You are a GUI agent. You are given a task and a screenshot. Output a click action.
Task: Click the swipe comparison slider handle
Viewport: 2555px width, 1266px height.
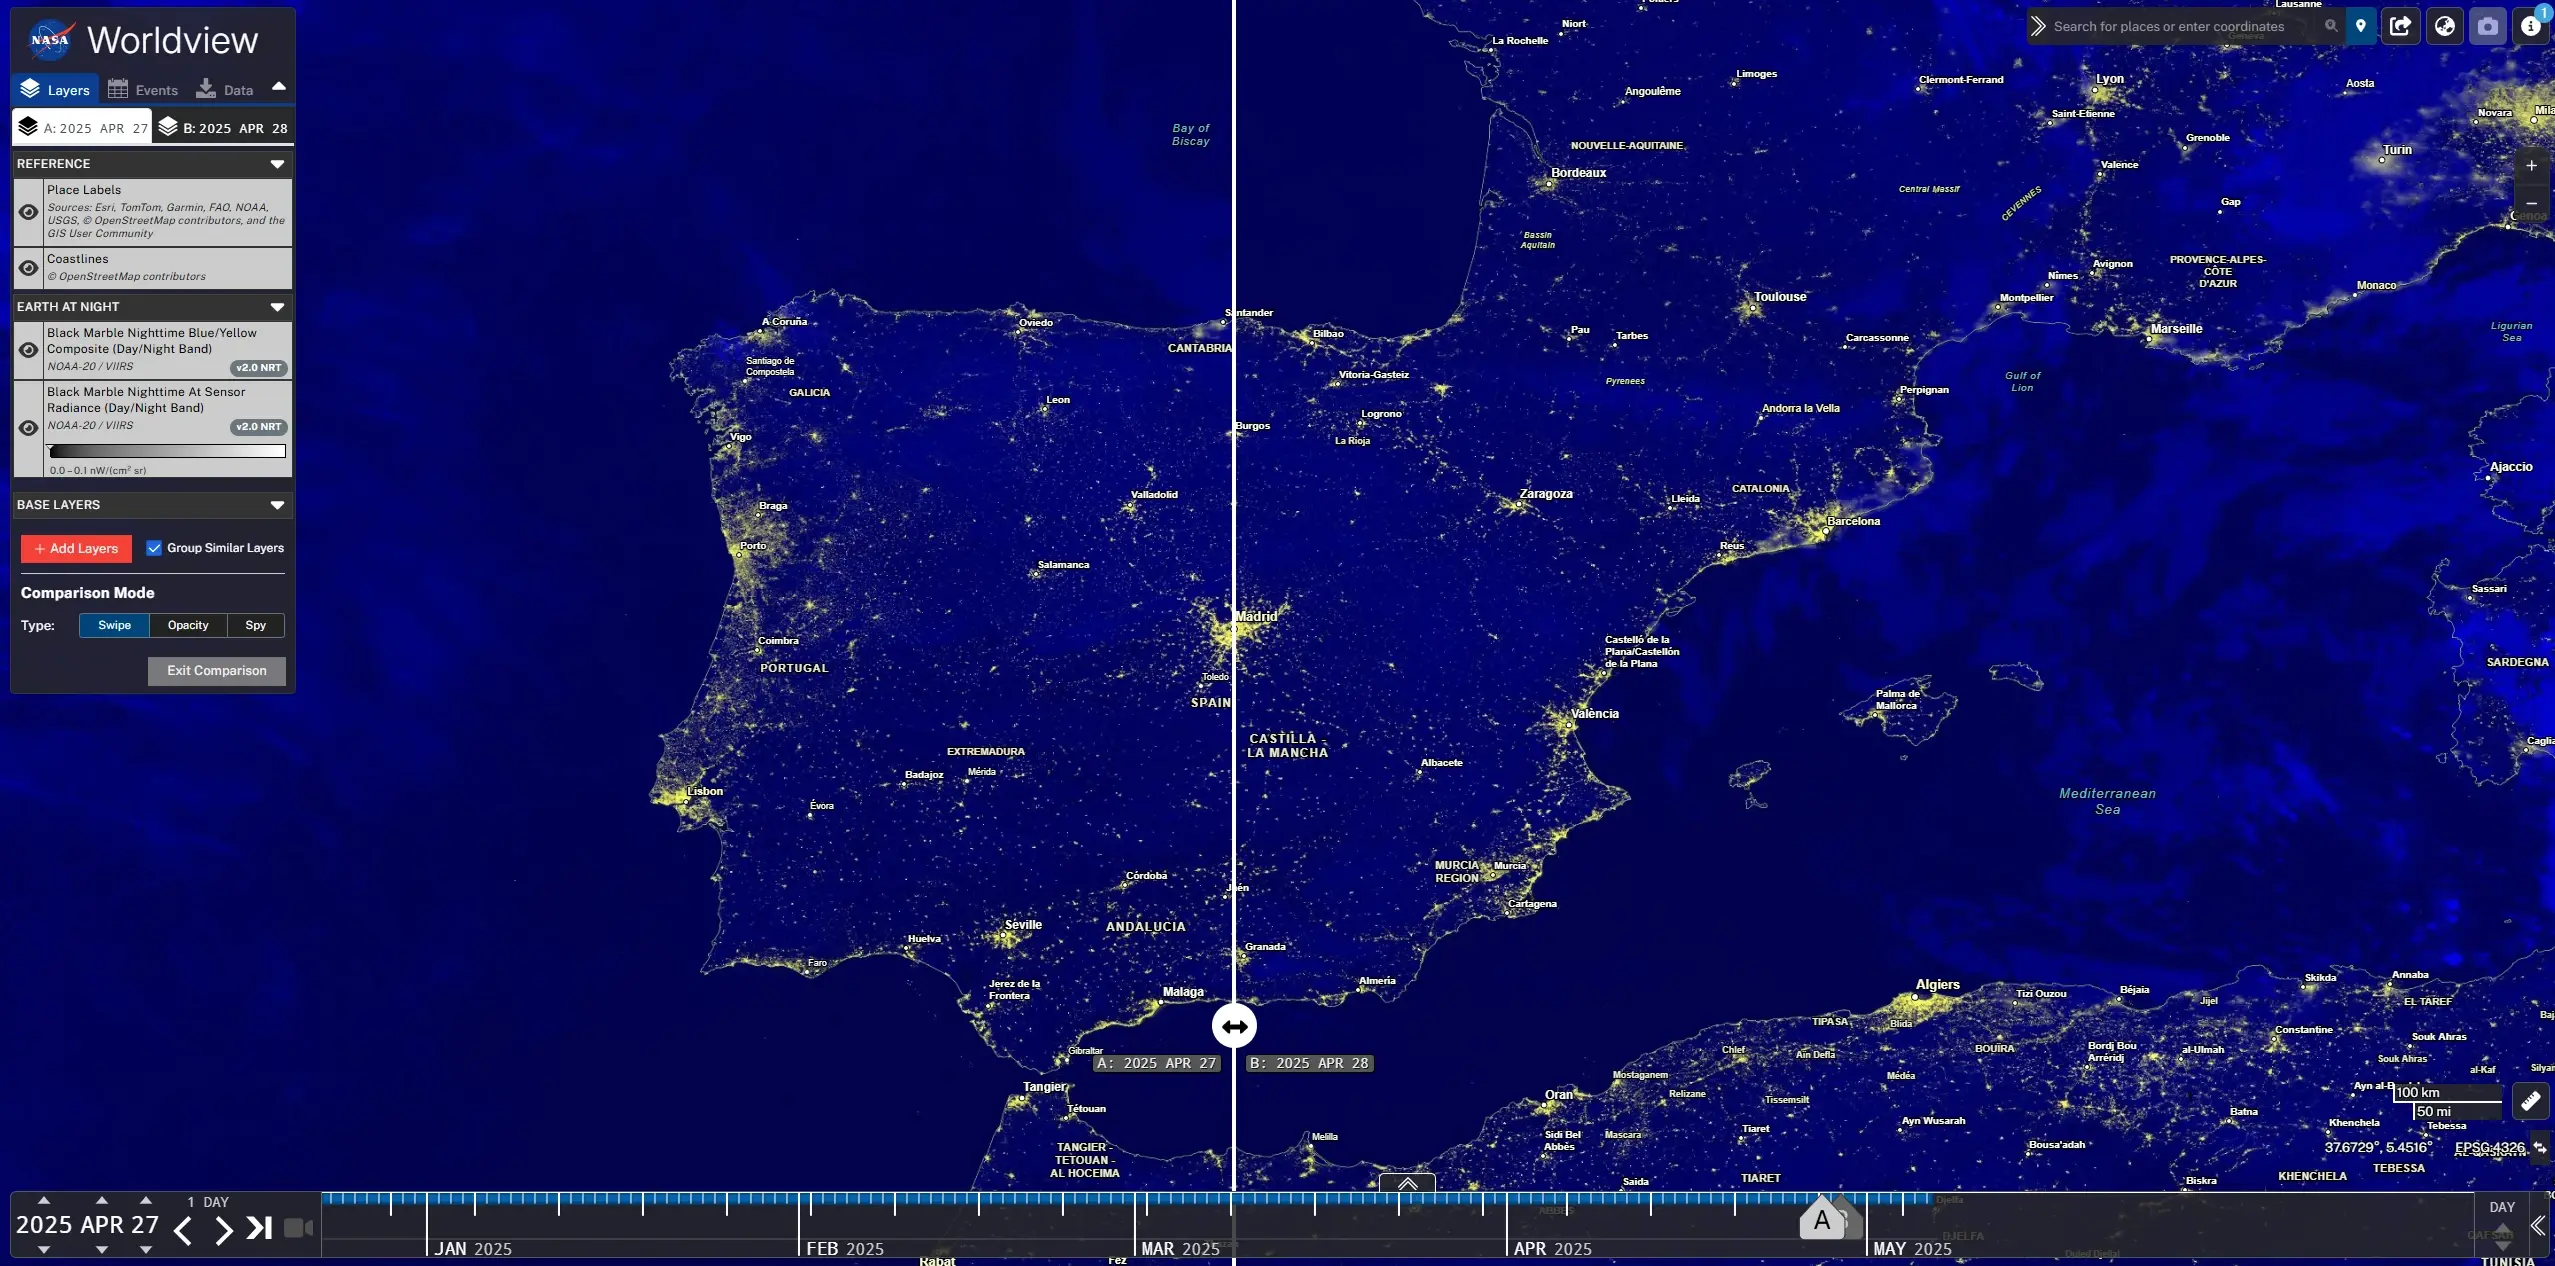coord(1234,1026)
